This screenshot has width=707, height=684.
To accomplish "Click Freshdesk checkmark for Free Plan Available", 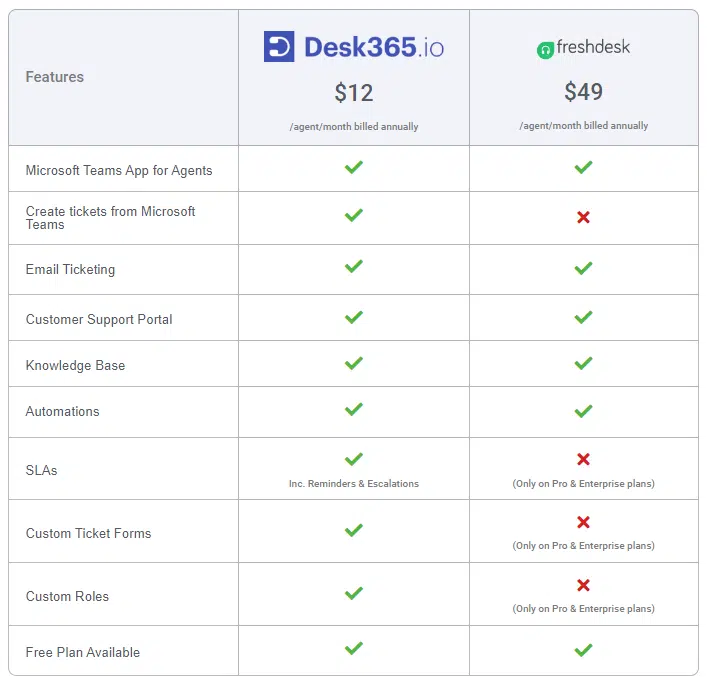I will (x=583, y=650).
